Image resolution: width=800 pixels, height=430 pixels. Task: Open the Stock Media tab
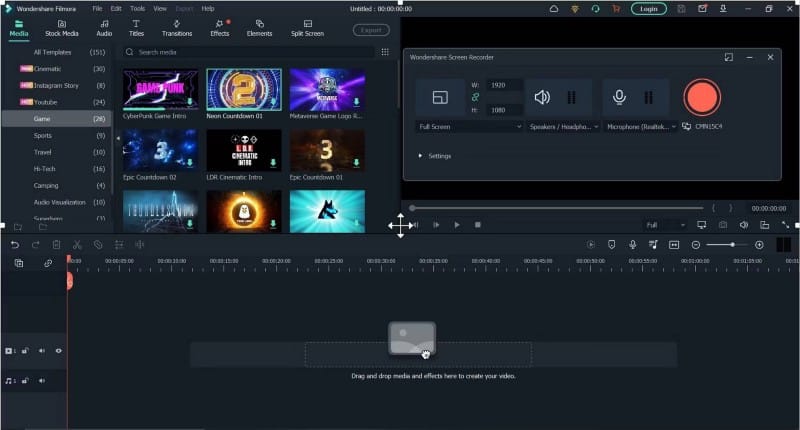pyautogui.click(x=62, y=29)
